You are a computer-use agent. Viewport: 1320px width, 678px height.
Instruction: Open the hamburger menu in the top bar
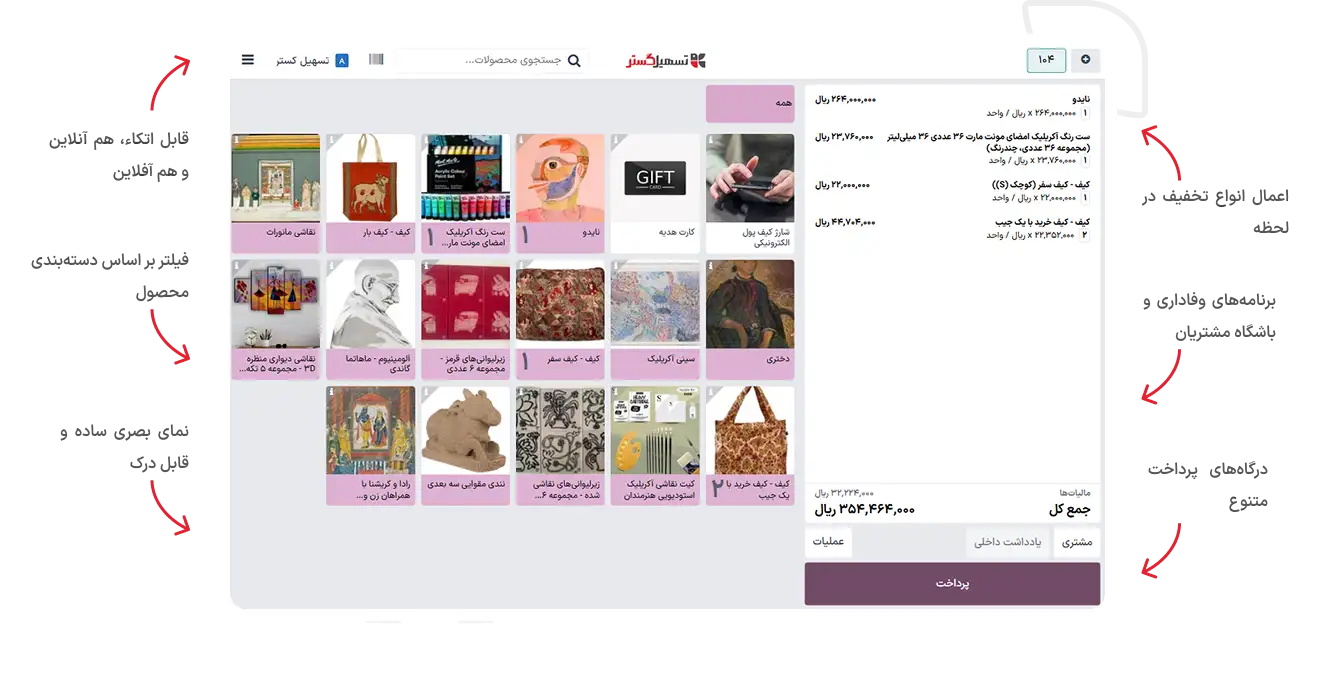point(248,60)
